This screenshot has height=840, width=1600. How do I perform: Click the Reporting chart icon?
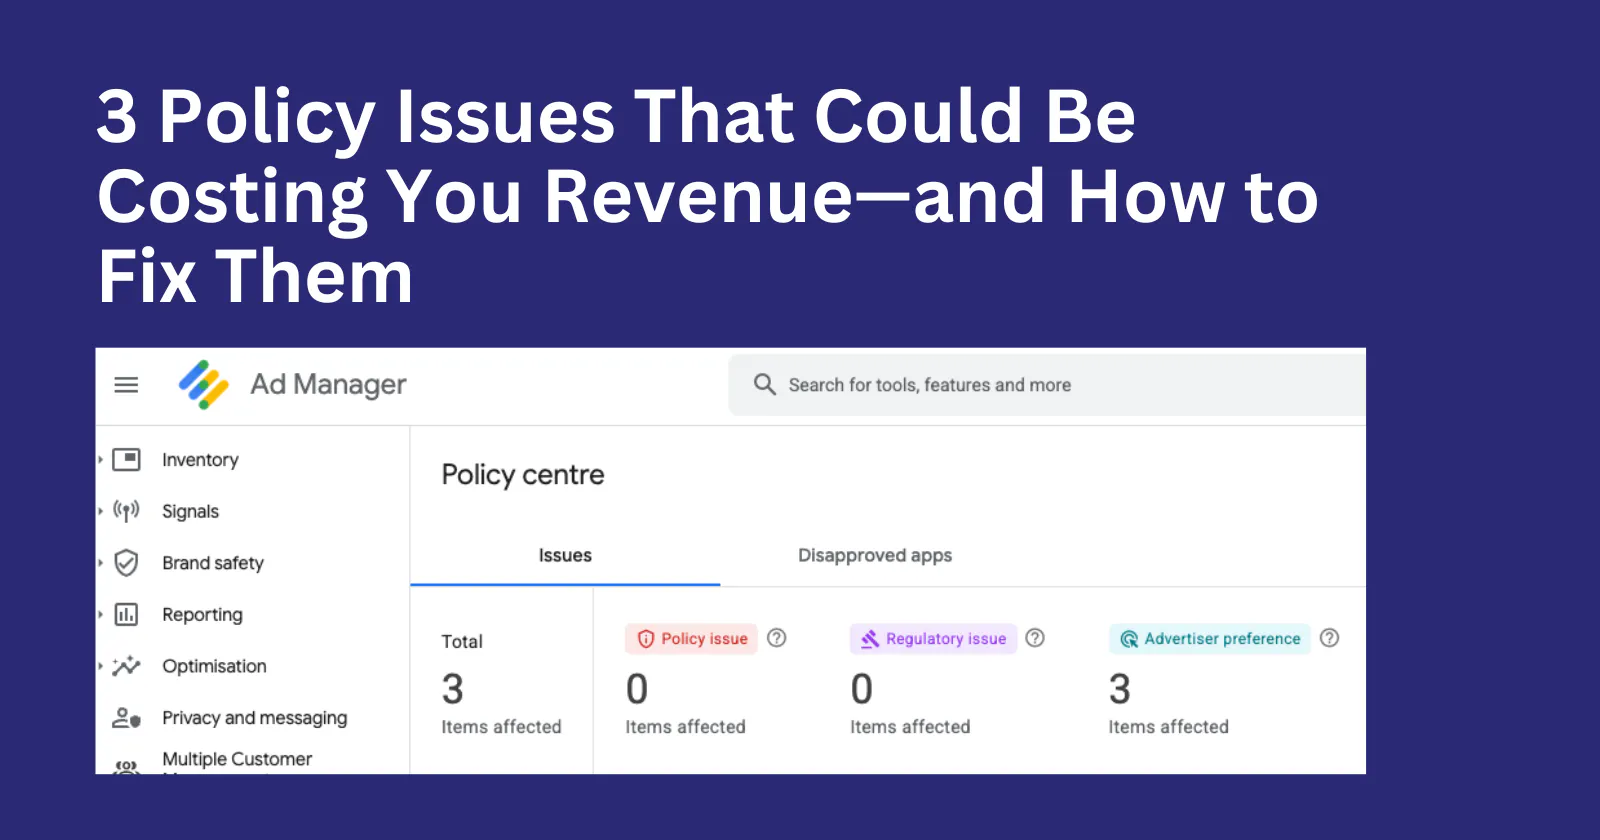click(x=126, y=614)
